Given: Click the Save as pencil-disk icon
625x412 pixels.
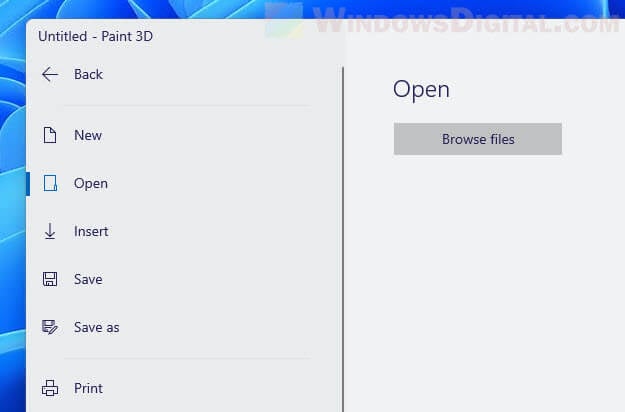Looking at the screenshot, I should point(50,327).
